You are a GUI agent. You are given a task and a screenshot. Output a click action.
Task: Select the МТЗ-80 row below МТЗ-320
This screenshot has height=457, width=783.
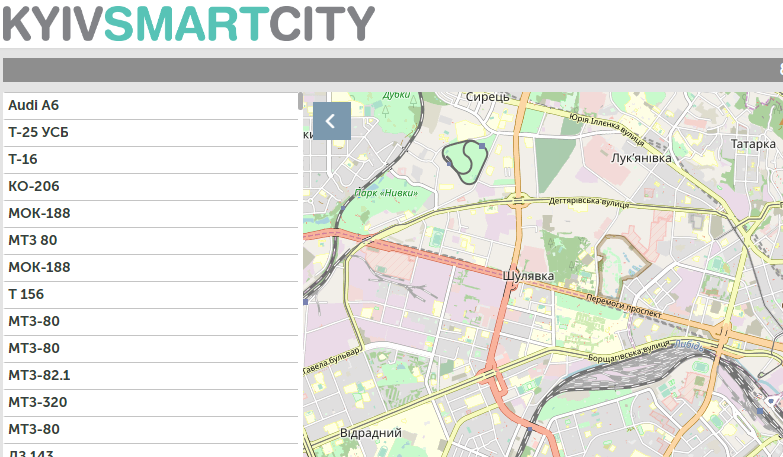[151, 430]
